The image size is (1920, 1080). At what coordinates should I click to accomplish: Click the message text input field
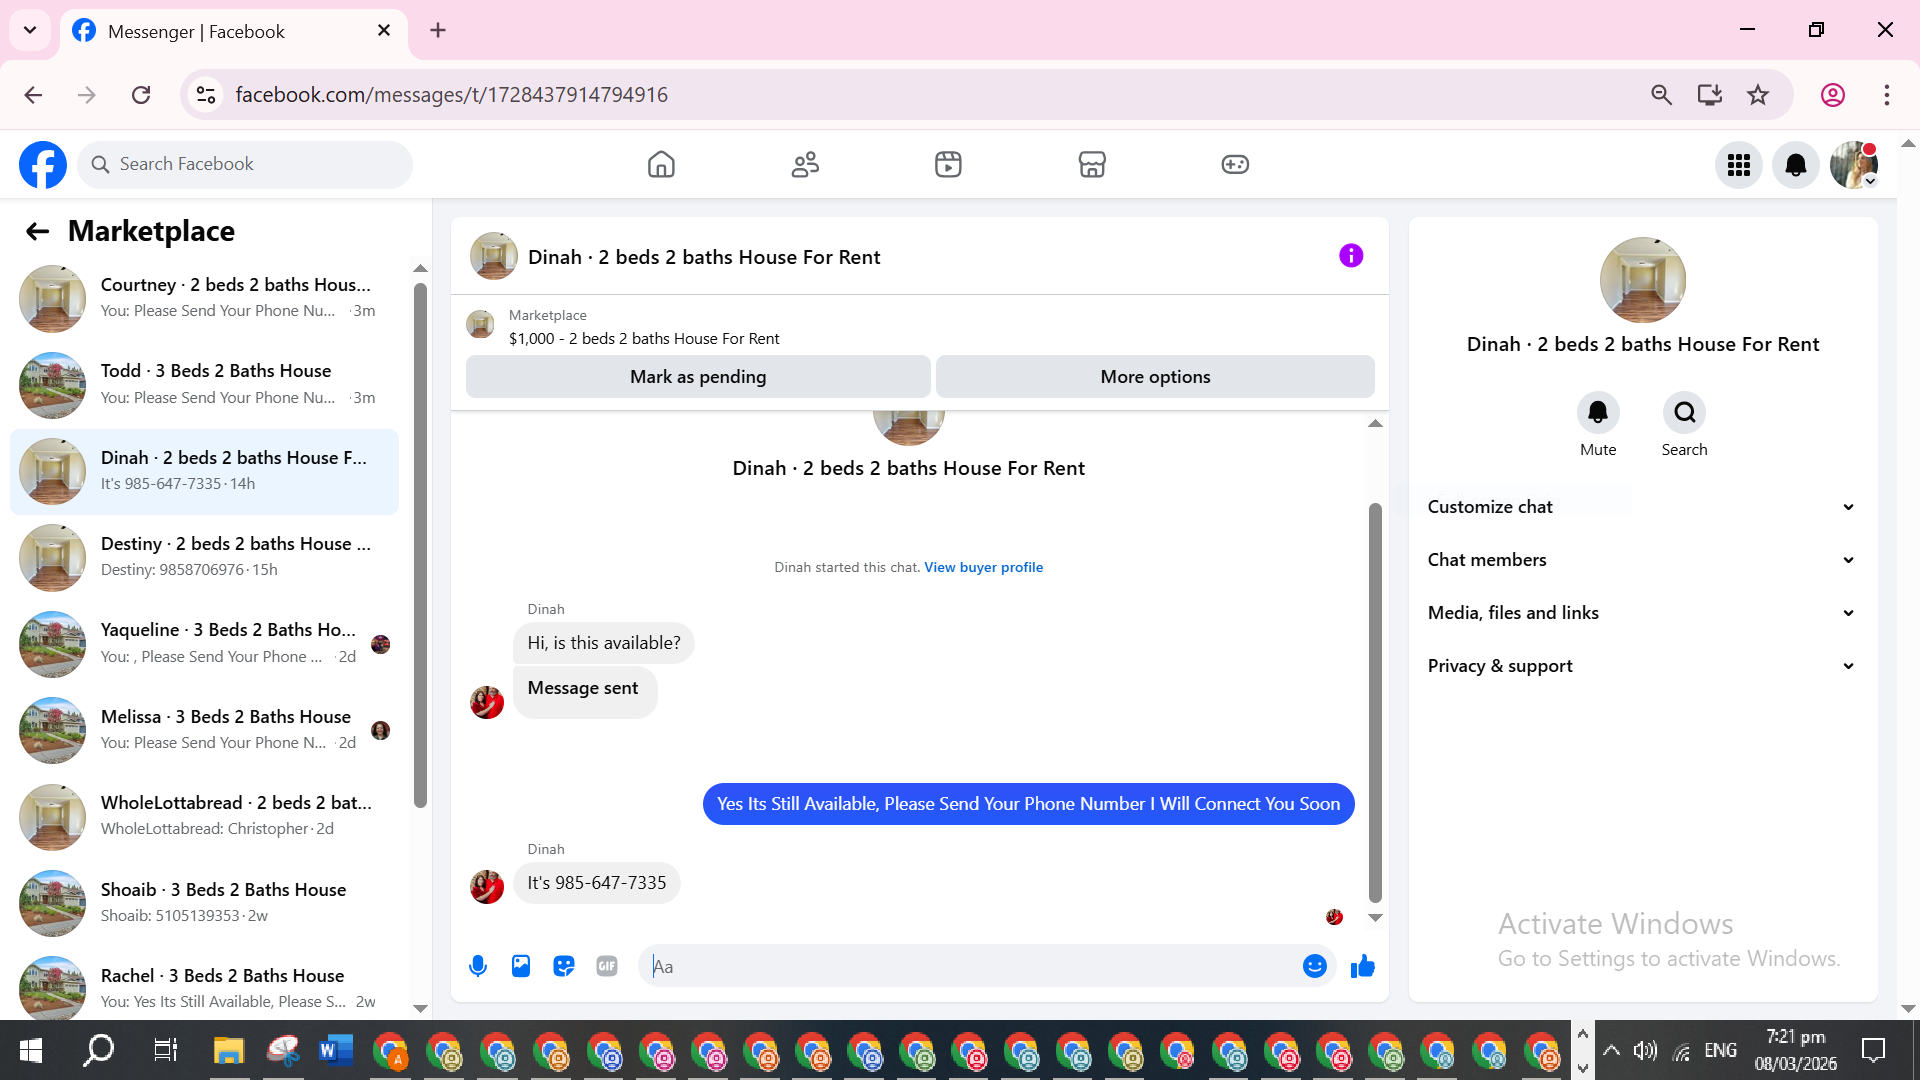pyautogui.click(x=970, y=966)
